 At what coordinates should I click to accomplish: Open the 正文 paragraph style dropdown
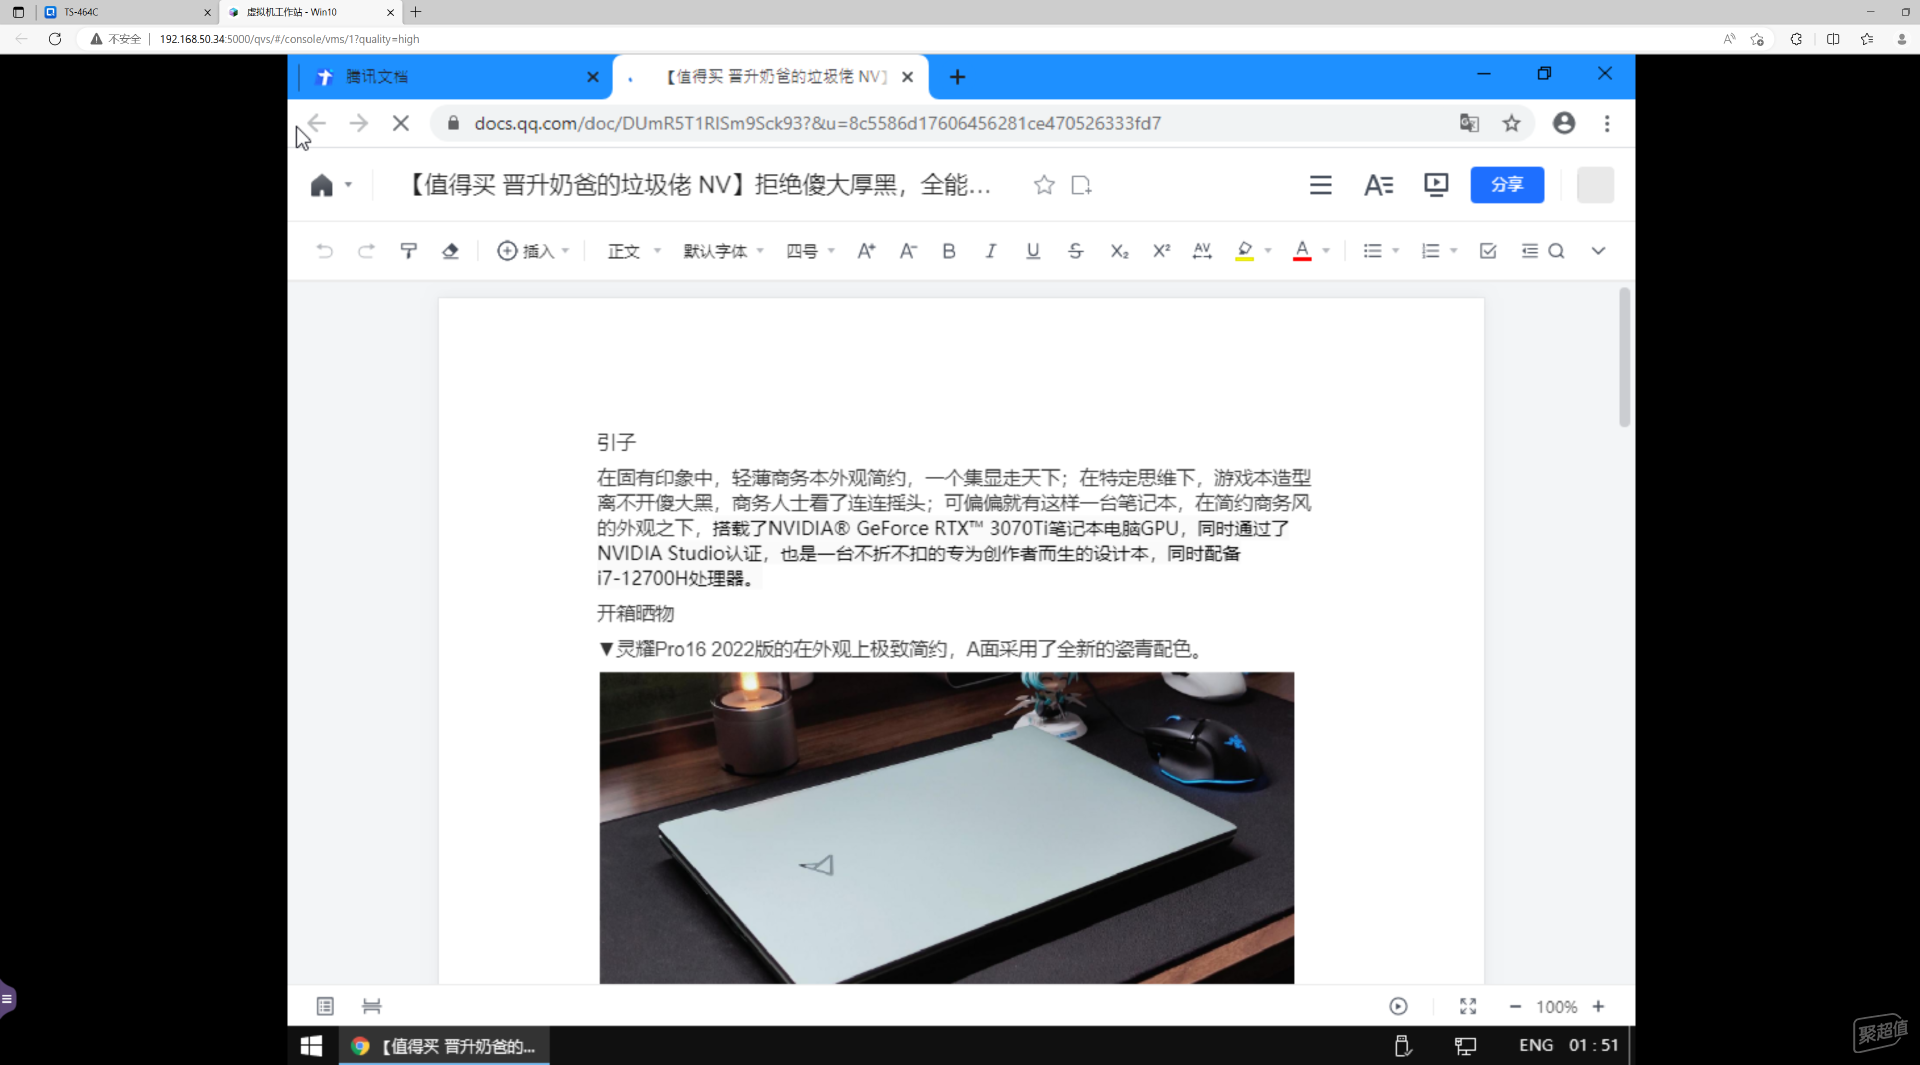point(634,251)
